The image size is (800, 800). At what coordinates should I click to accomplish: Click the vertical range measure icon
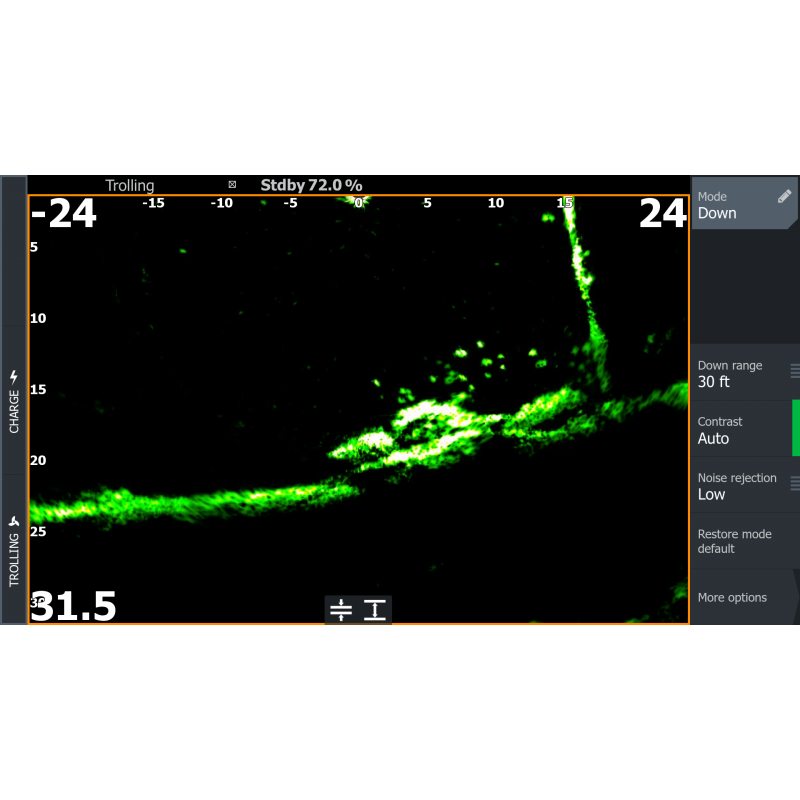coord(375,610)
